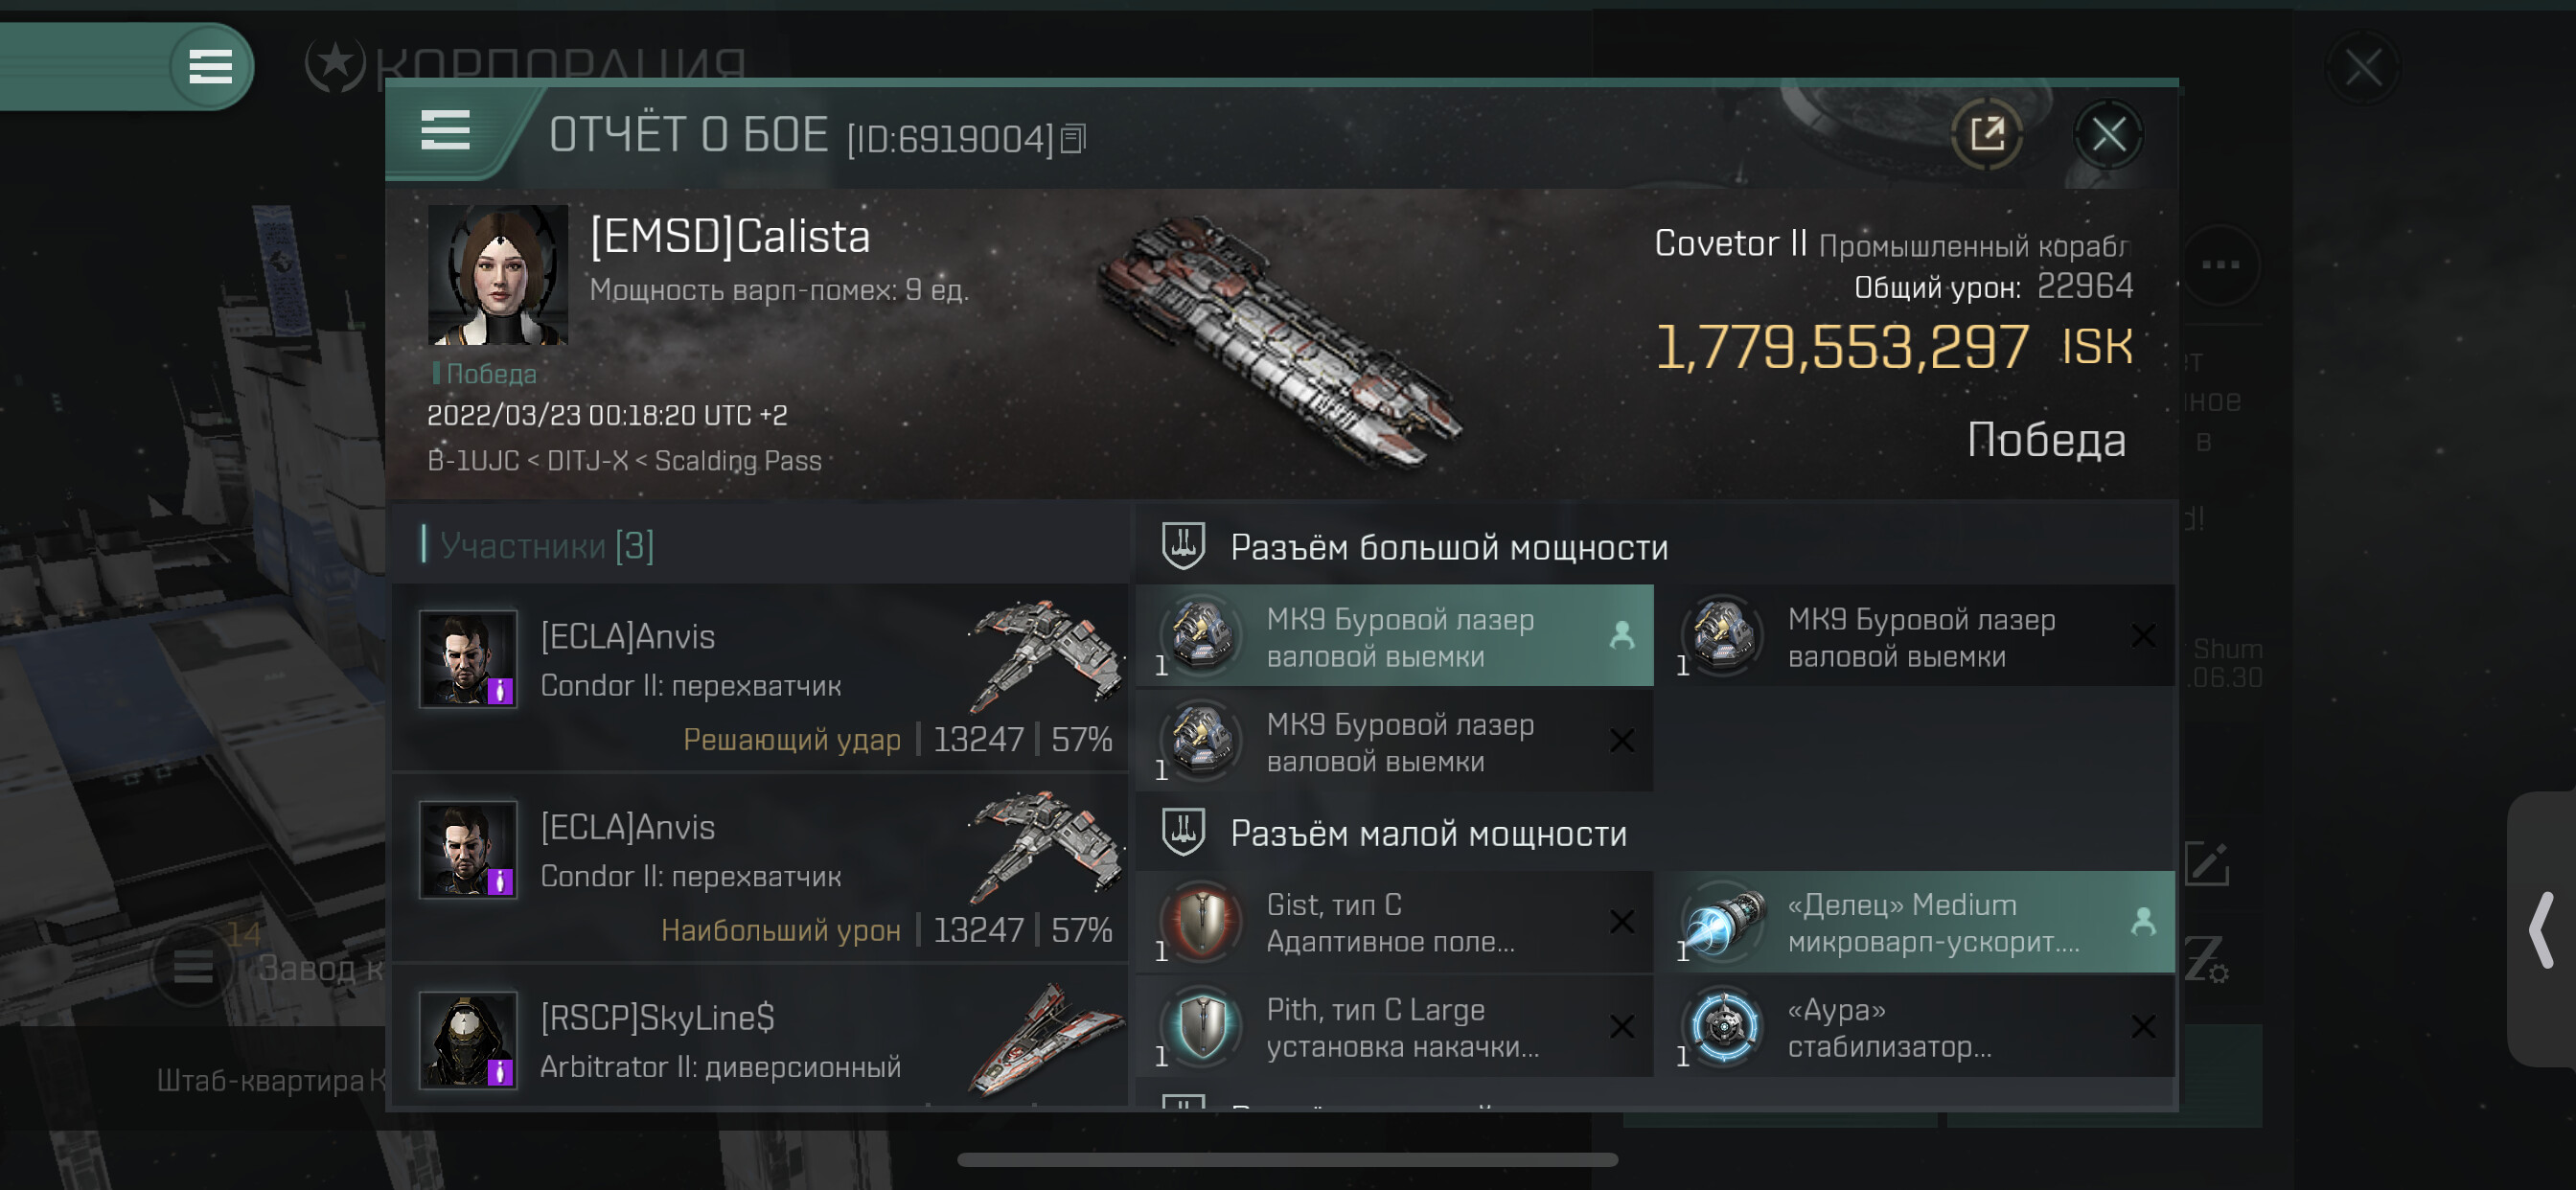Click the edit pencil icon behind report
The image size is (2576, 1190).
2206,864
